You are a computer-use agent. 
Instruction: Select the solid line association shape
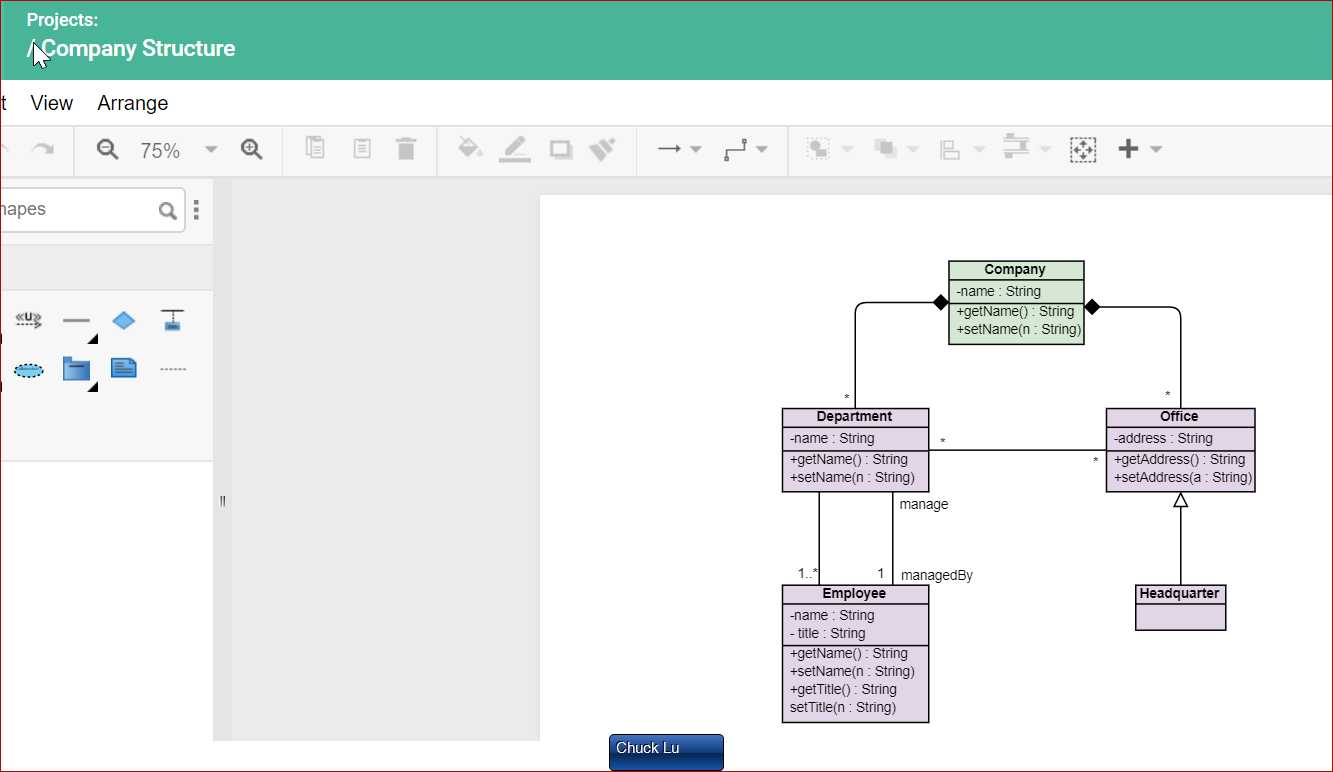click(x=77, y=321)
